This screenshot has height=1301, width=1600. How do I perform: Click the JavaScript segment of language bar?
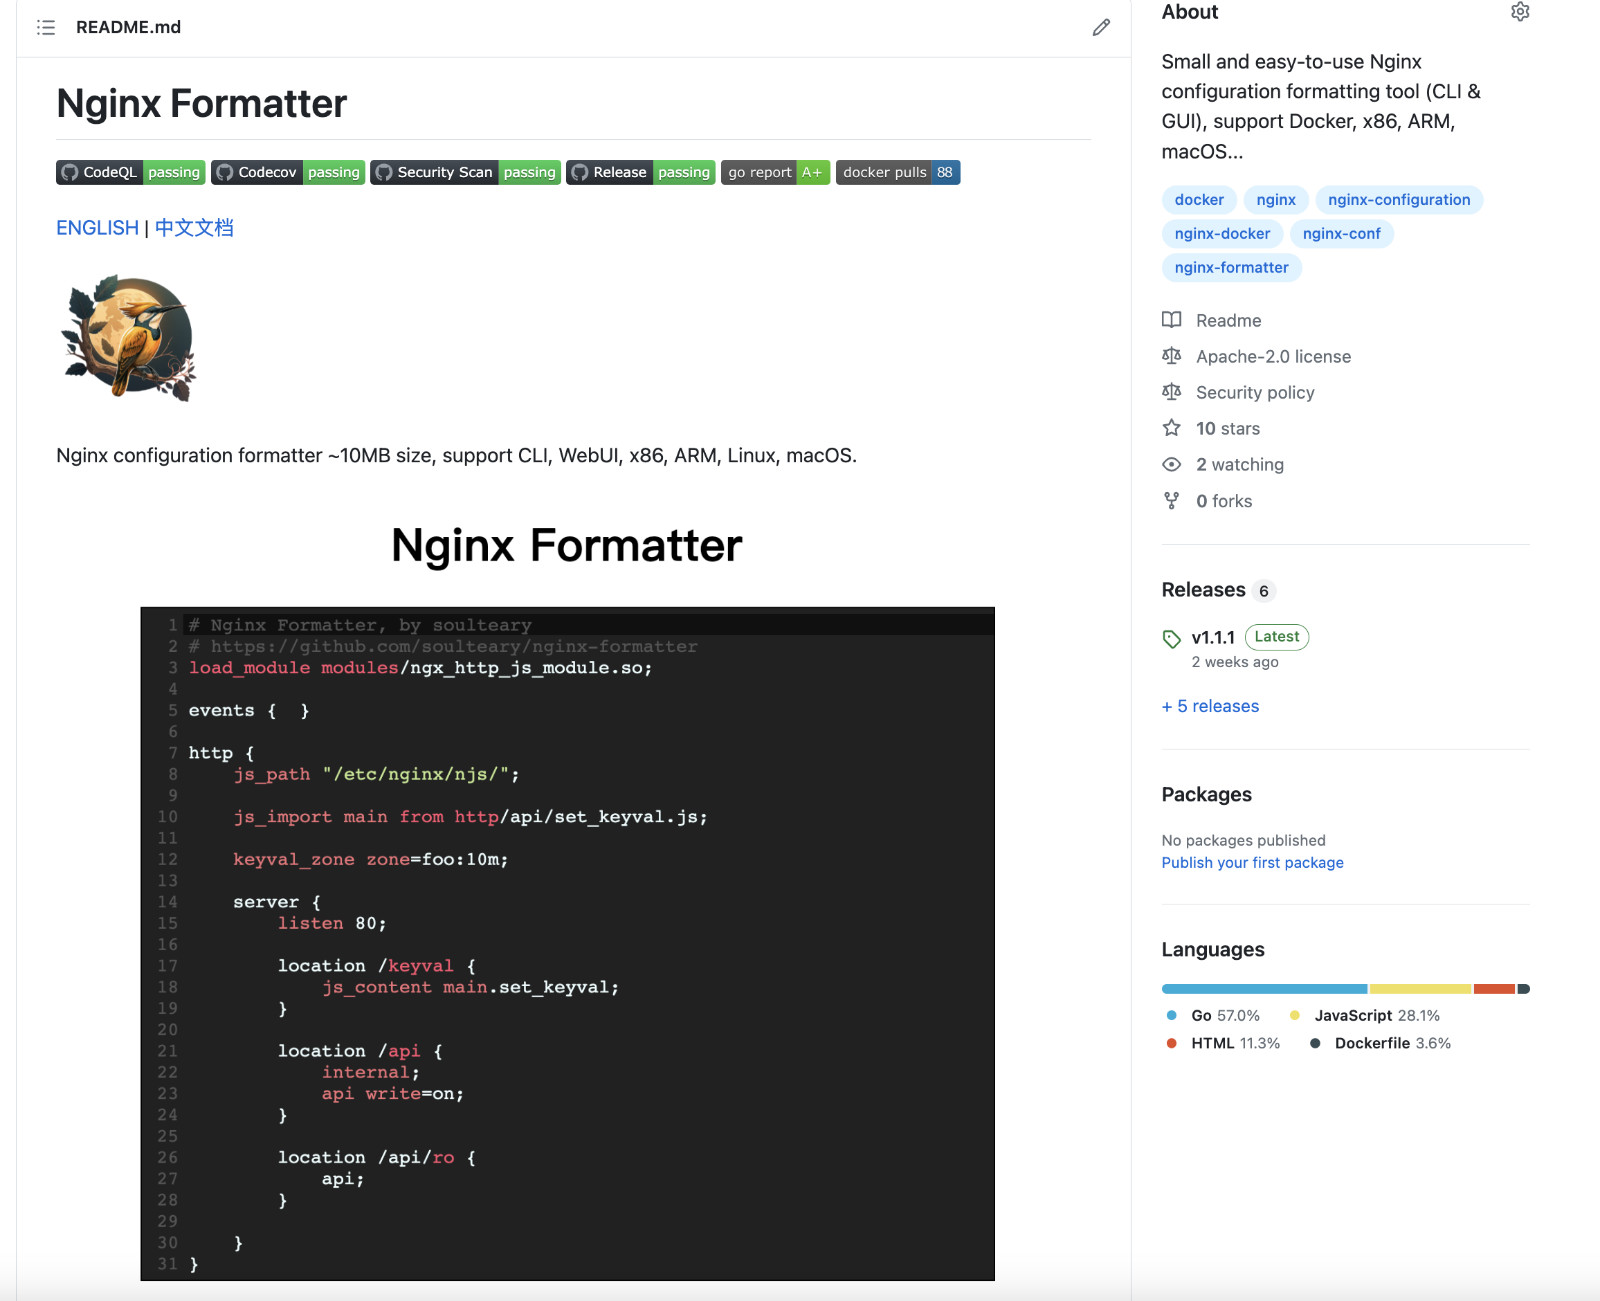(1420, 989)
